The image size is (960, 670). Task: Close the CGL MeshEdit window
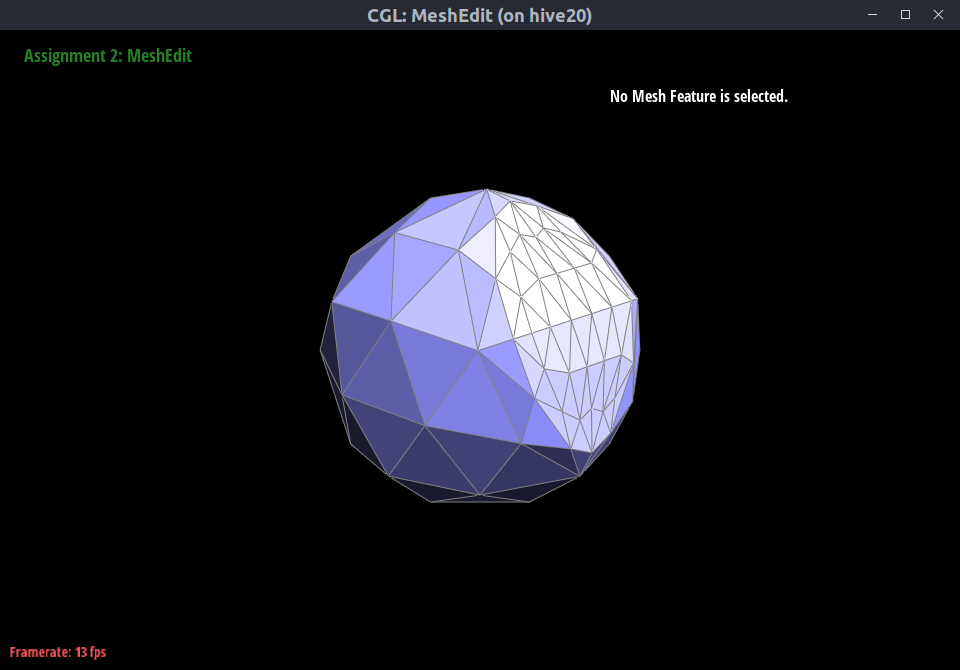pyautogui.click(x=938, y=15)
